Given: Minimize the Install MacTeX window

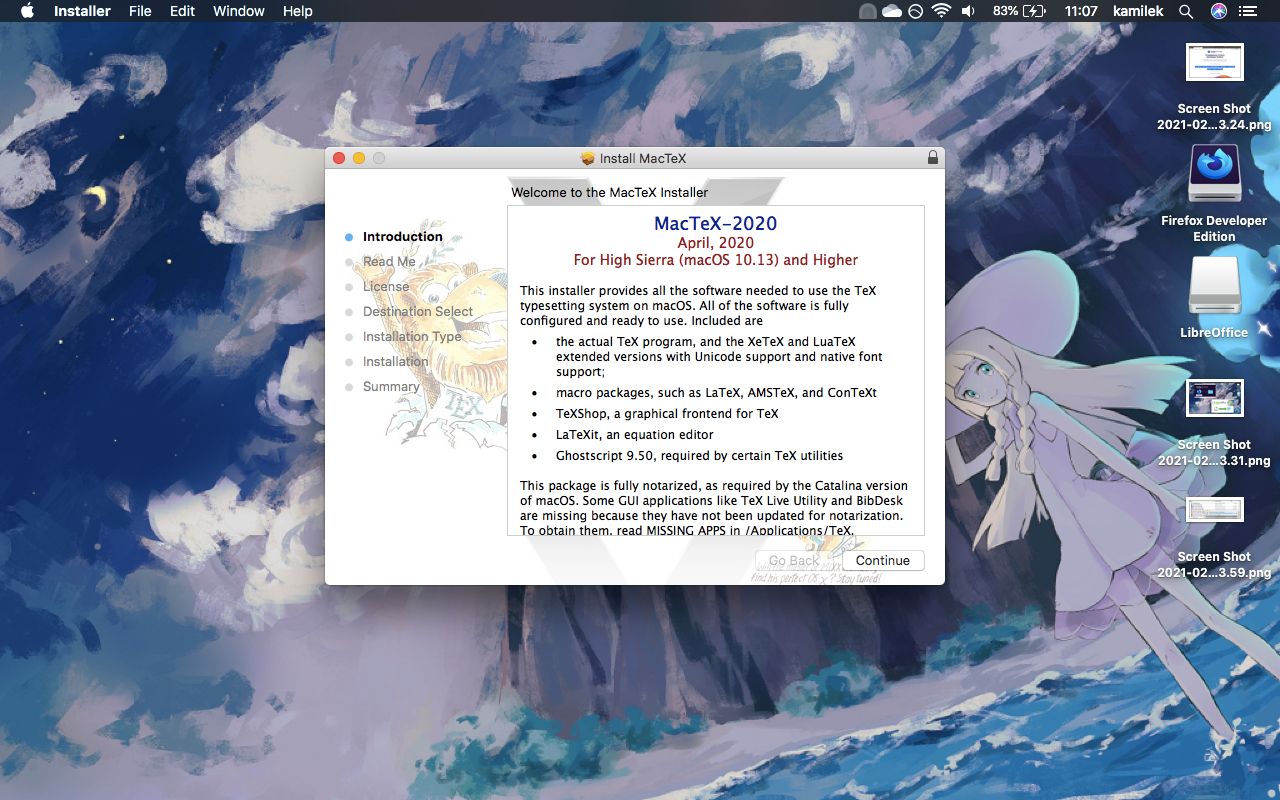Looking at the screenshot, I should pos(359,158).
